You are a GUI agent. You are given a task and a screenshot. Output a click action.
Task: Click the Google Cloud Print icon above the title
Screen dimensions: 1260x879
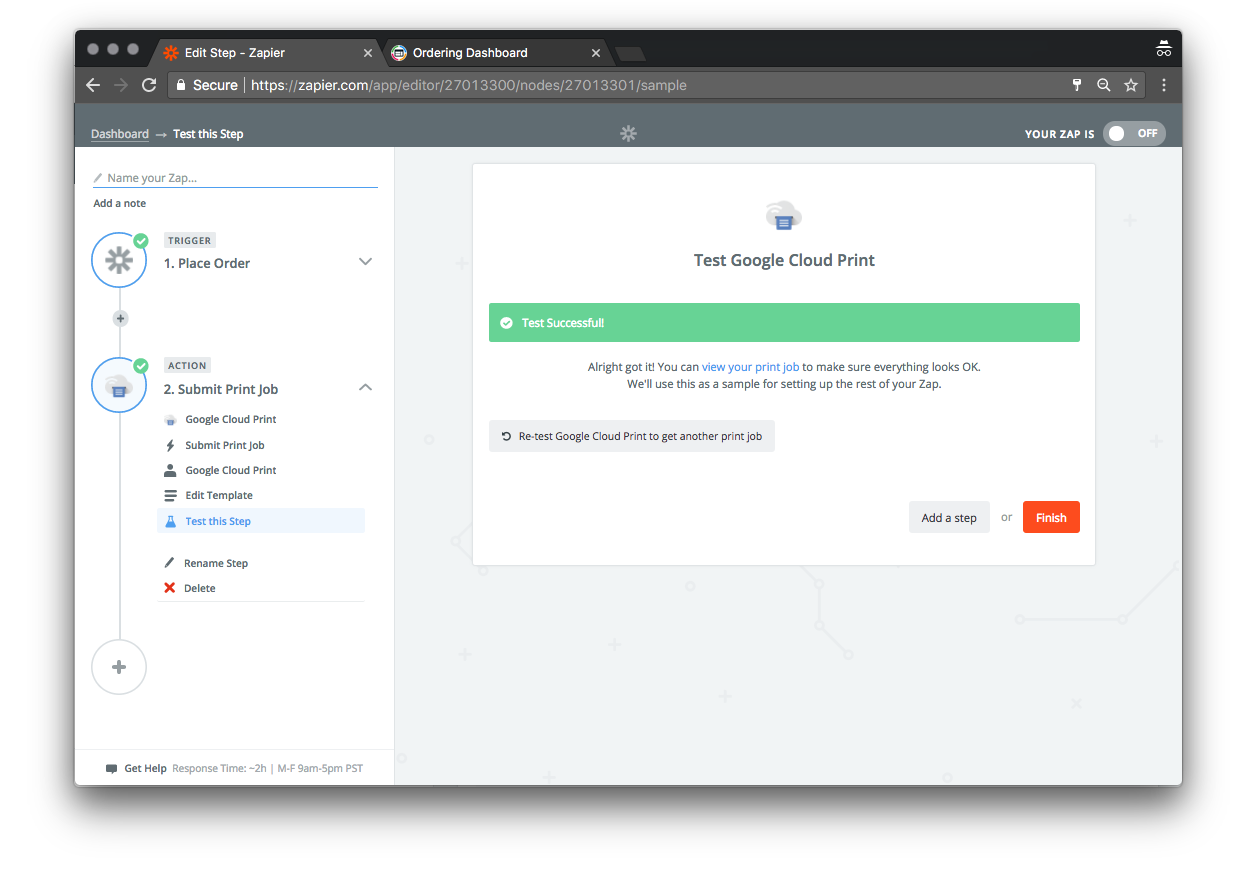coord(784,215)
